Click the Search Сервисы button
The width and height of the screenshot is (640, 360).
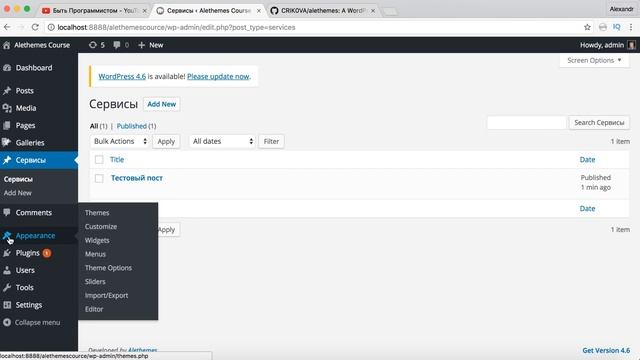tap(599, 122)
